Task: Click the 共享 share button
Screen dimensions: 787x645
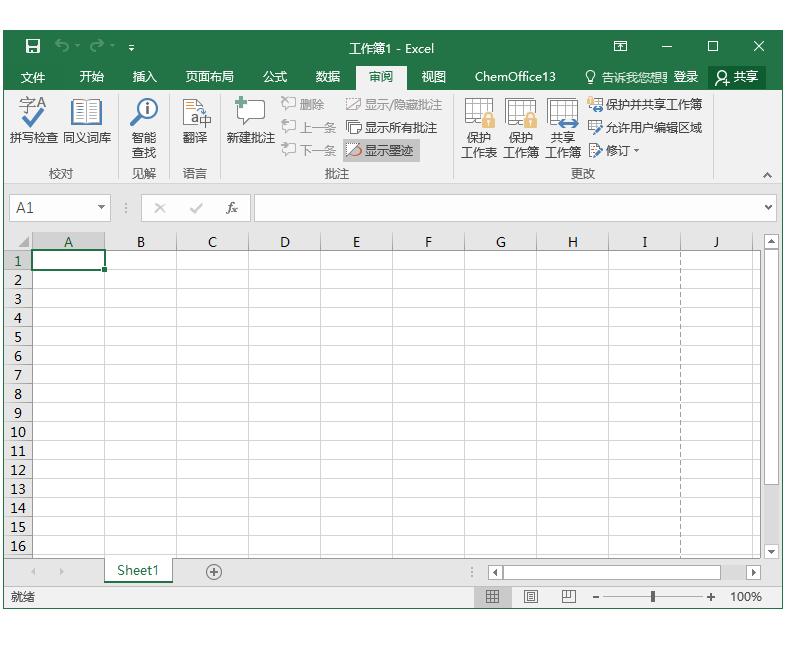Action: point(737,77)
